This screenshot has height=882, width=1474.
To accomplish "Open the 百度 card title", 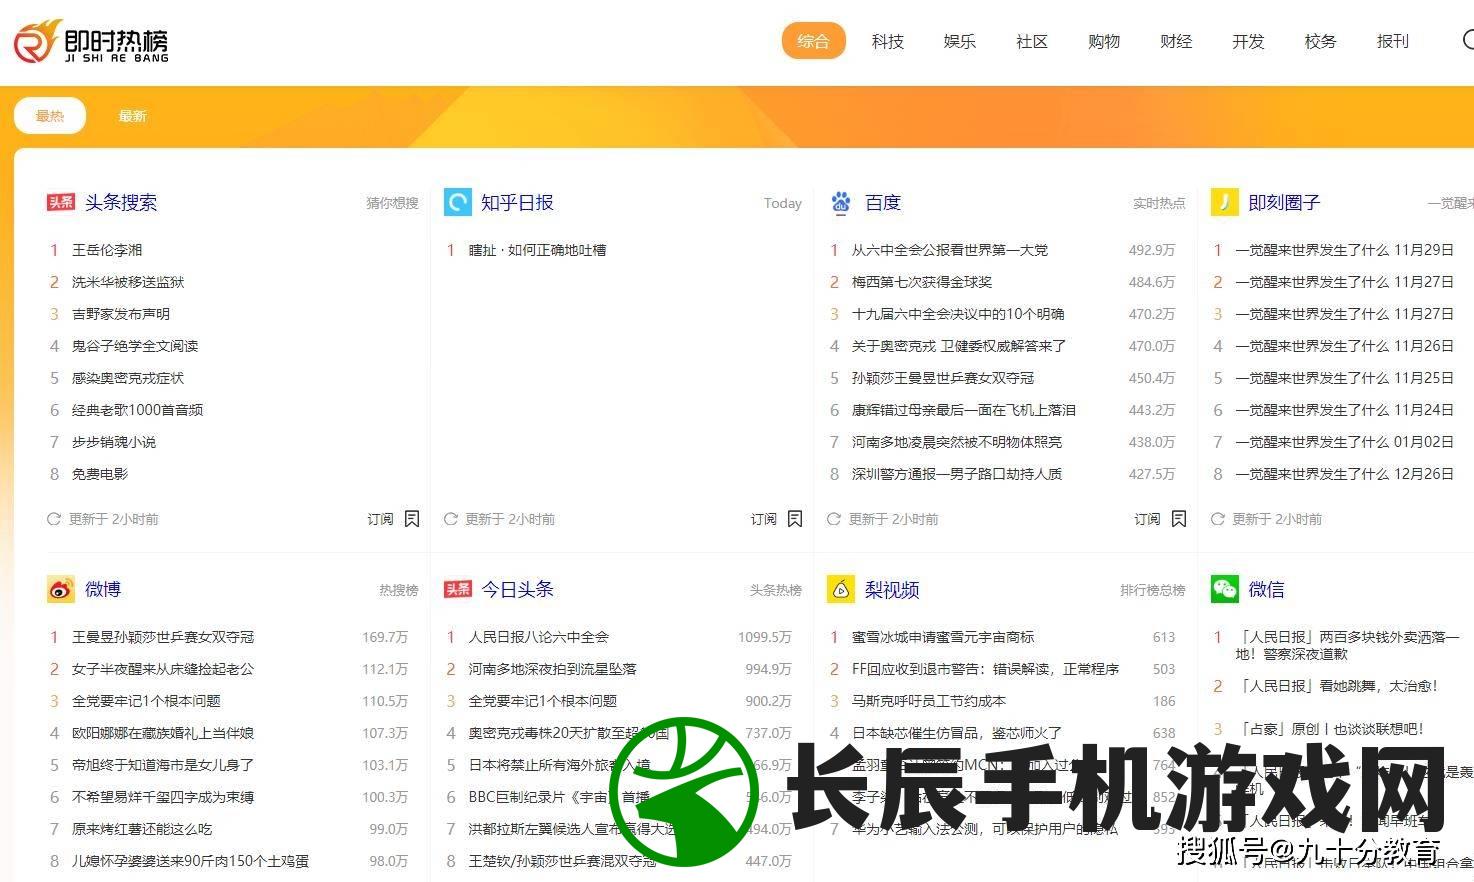I will 883,202.
